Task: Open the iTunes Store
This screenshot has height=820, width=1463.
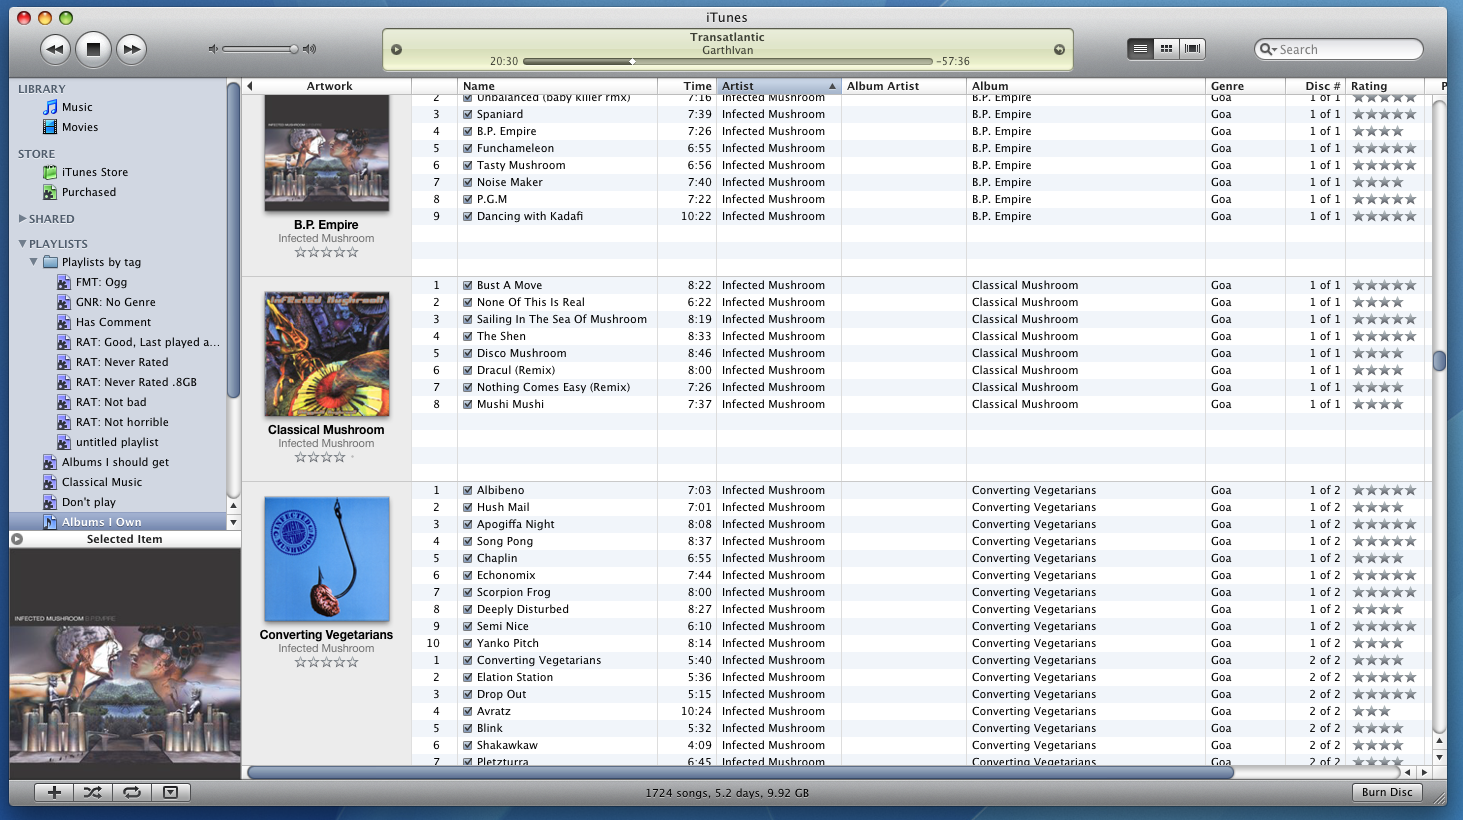Action: 95,172
